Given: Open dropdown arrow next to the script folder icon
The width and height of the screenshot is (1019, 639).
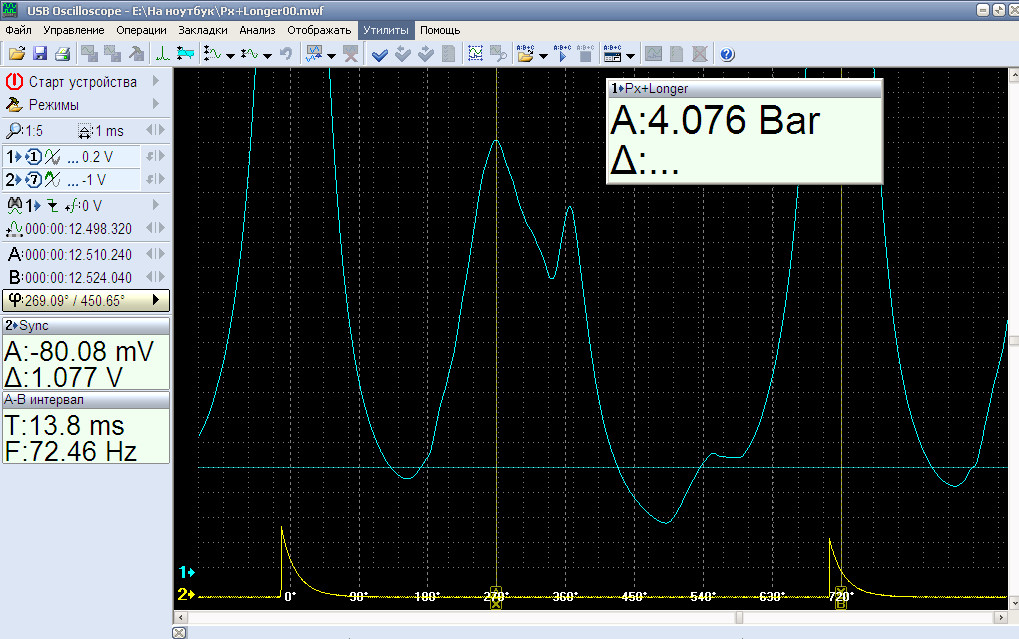Looking at the screenshot, I should pos(543,55).
